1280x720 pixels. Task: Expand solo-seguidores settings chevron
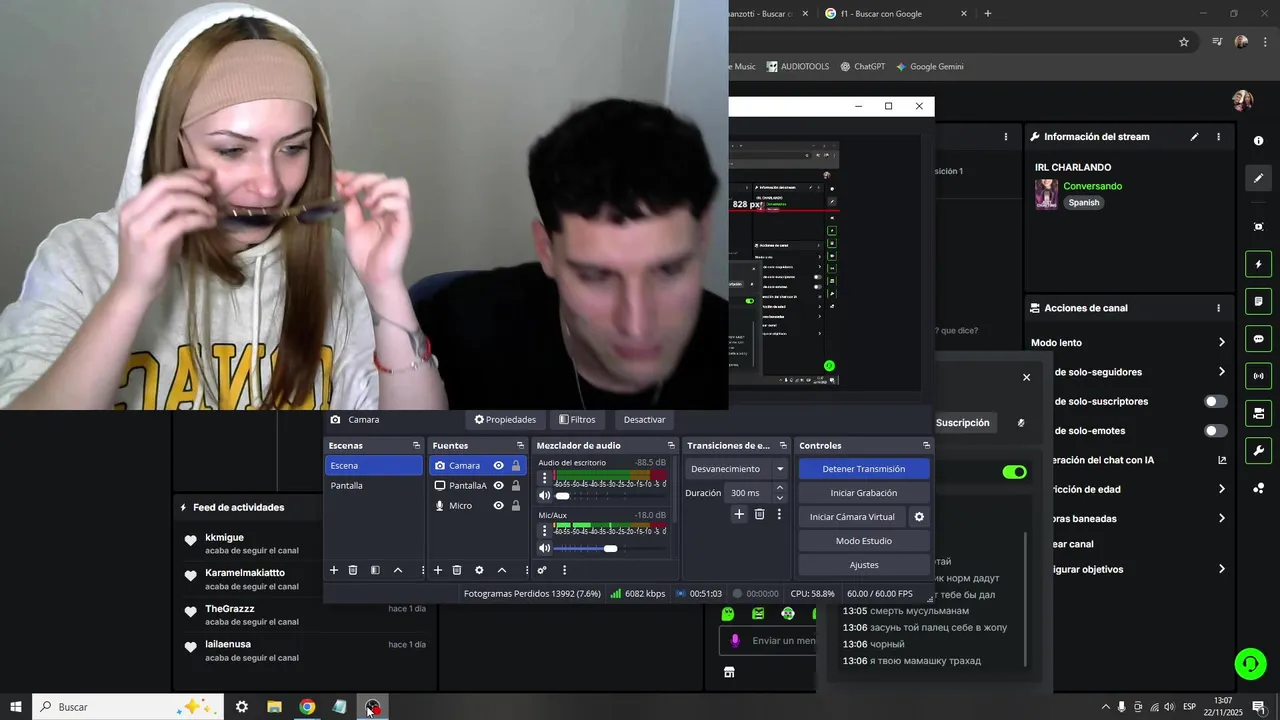(x=1221, y=372)
